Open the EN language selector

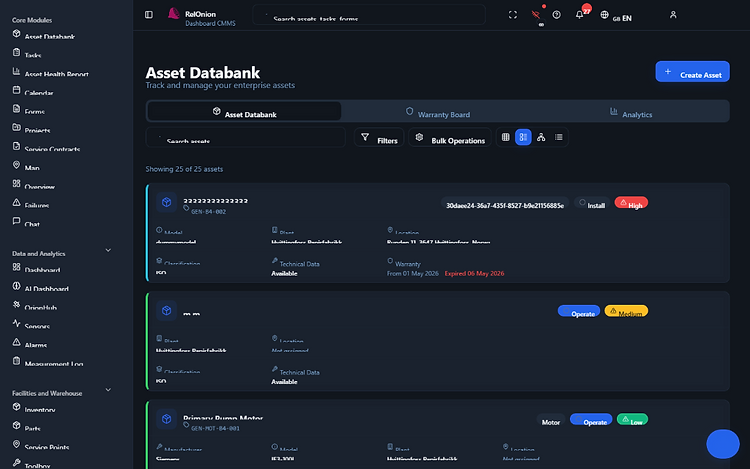coord(617,15)
